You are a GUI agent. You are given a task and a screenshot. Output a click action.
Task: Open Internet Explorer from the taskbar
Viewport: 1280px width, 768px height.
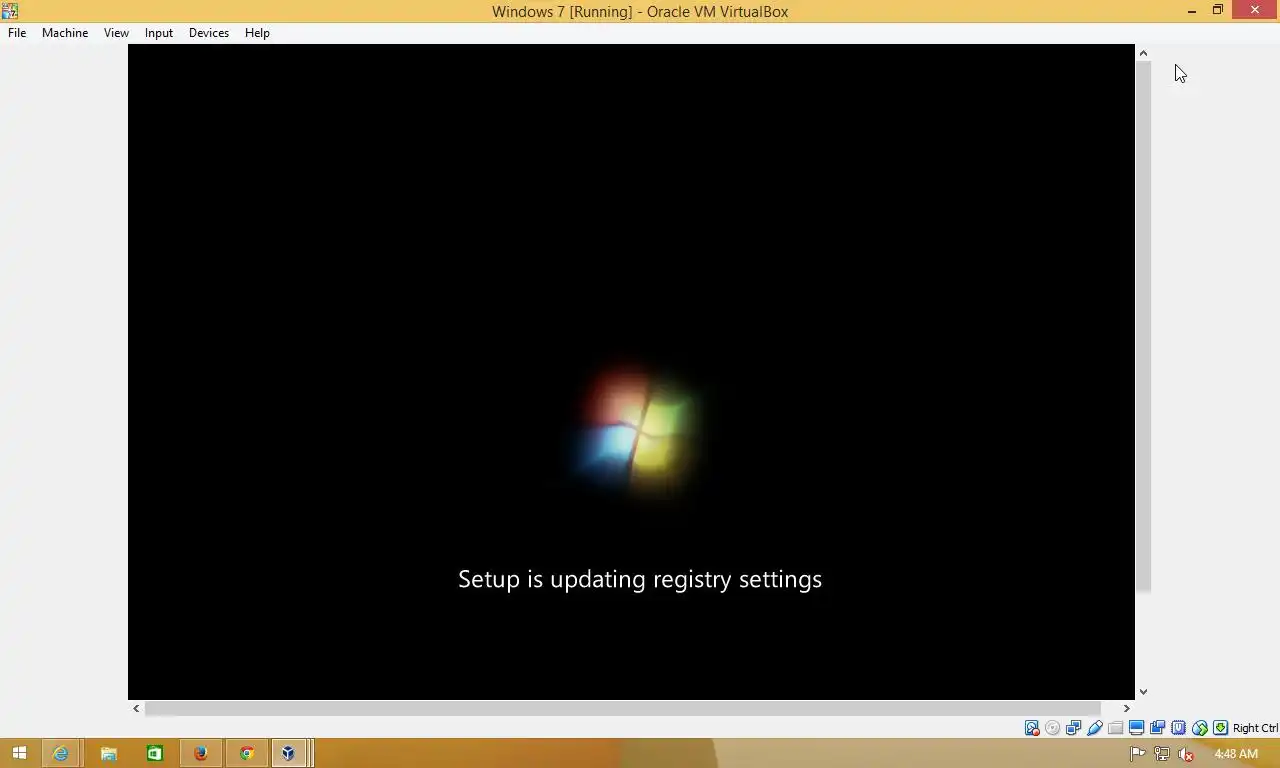point(61,753)
